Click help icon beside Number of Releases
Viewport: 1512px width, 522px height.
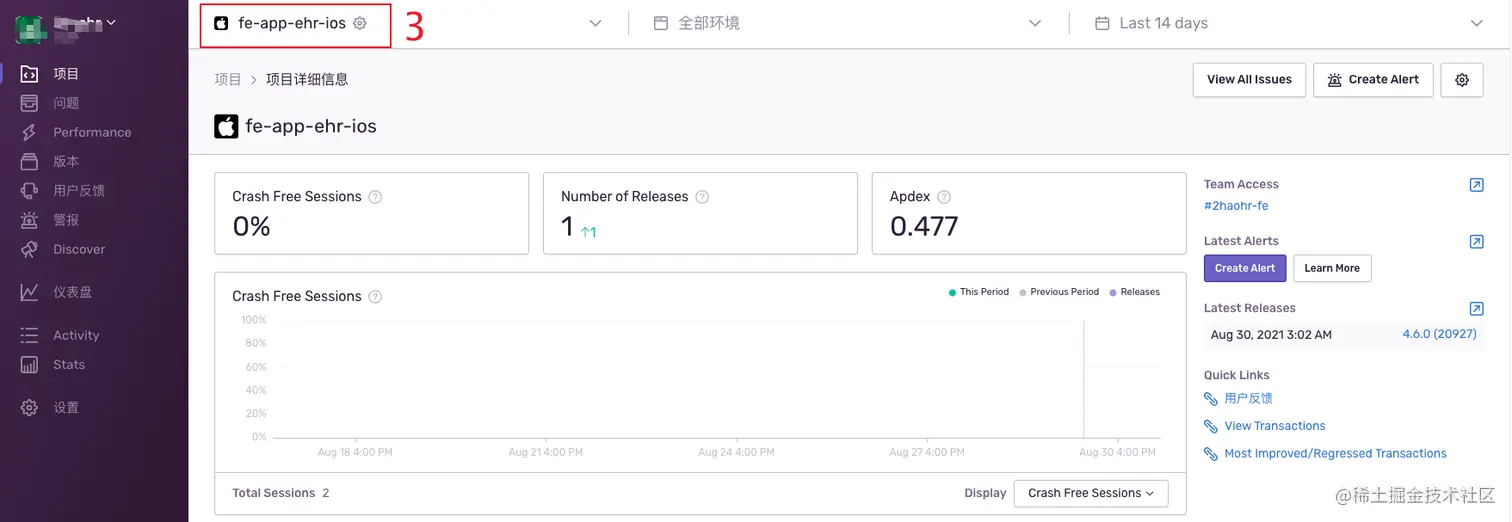tap(702, 197)
